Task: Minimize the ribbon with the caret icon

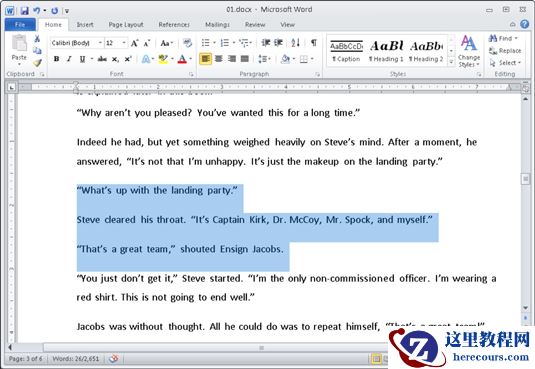Action: 512,24
